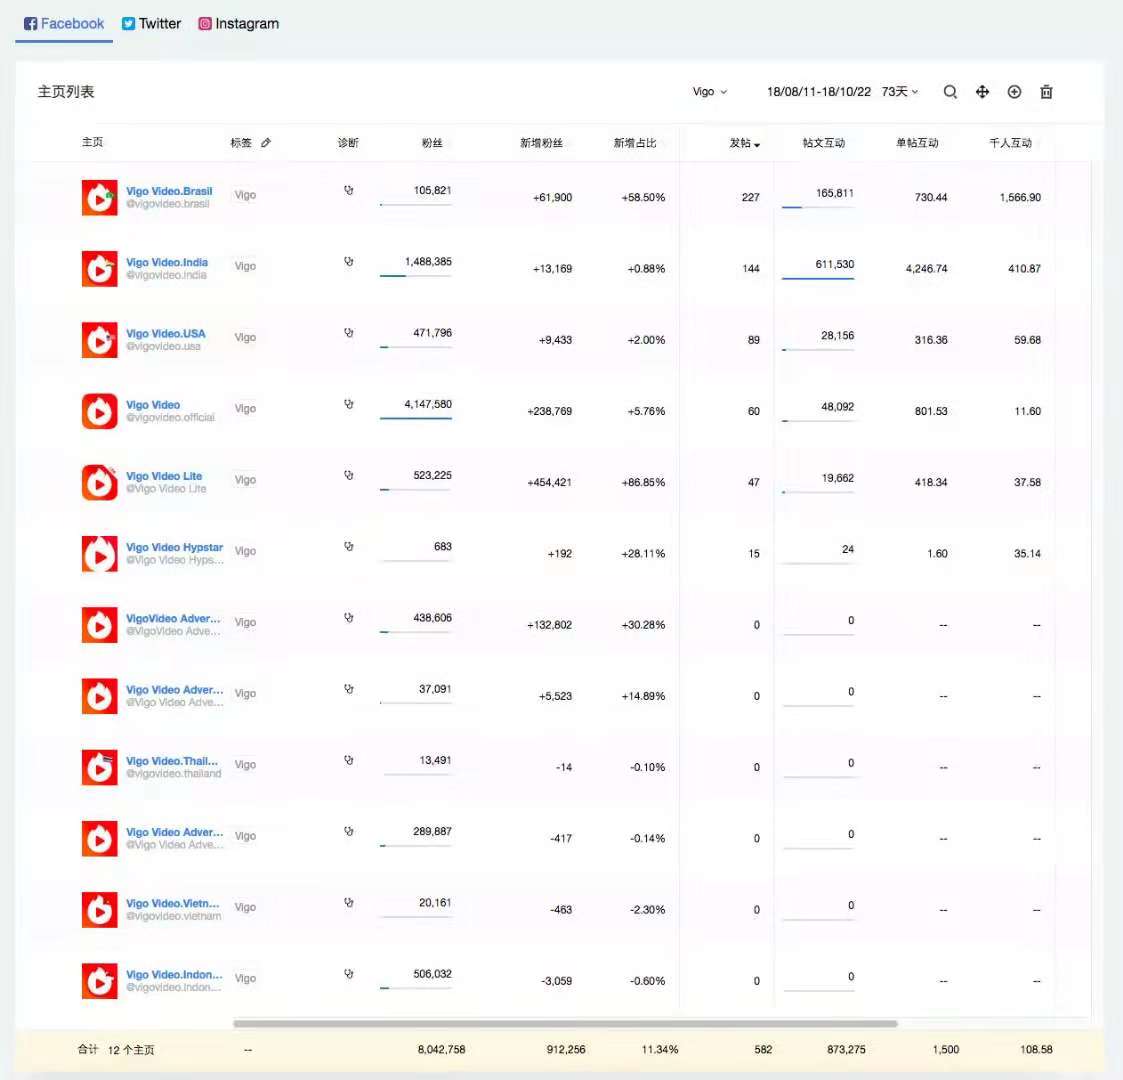Switch to the Facebook tab
1123x1080 pixels.
point(64,24)
